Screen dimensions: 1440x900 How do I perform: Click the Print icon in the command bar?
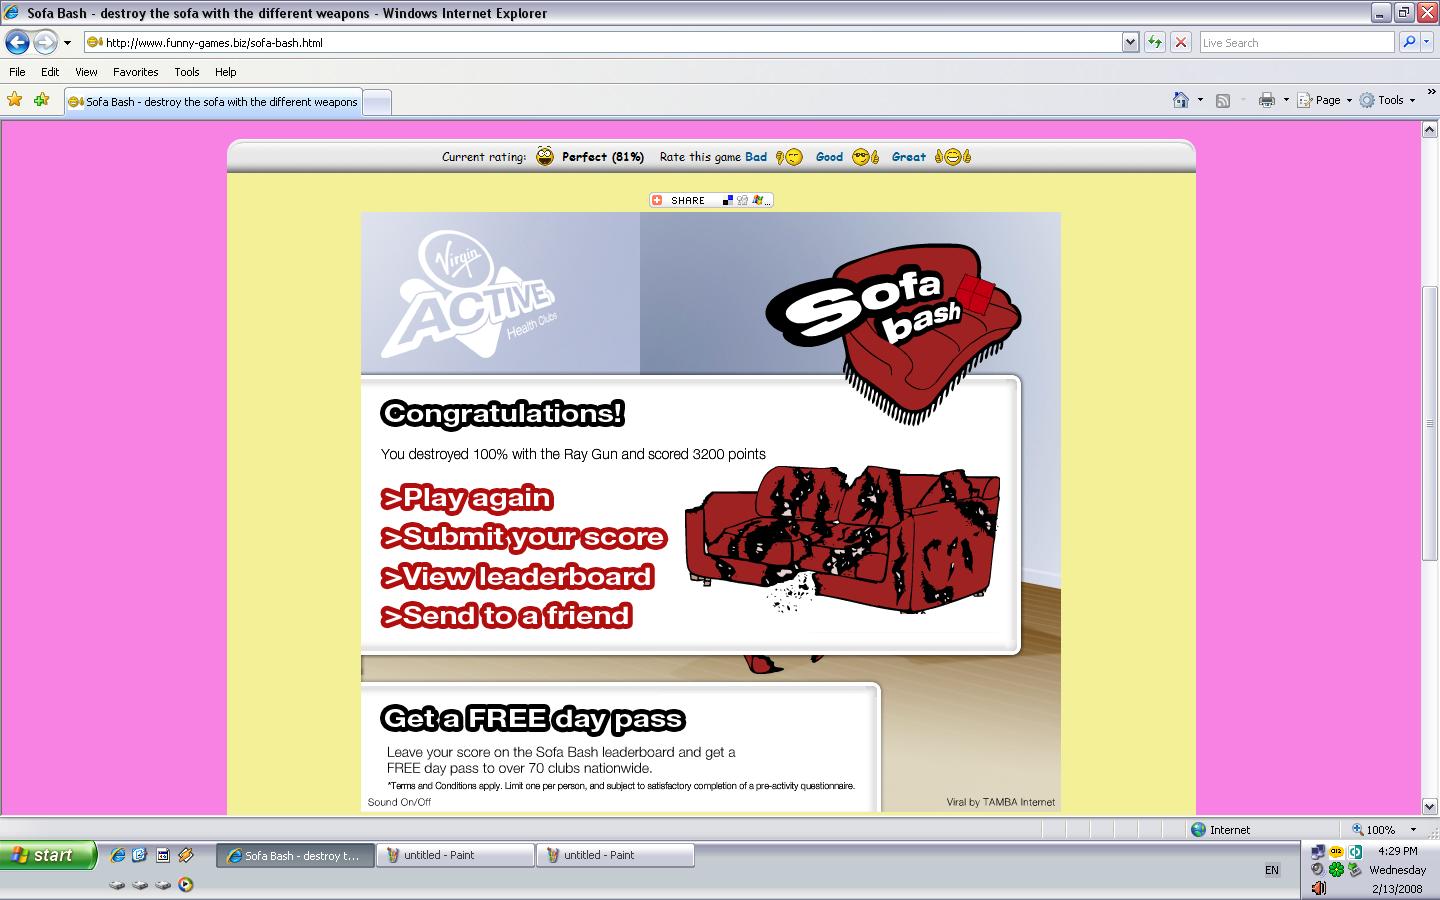click(1267, 100)
